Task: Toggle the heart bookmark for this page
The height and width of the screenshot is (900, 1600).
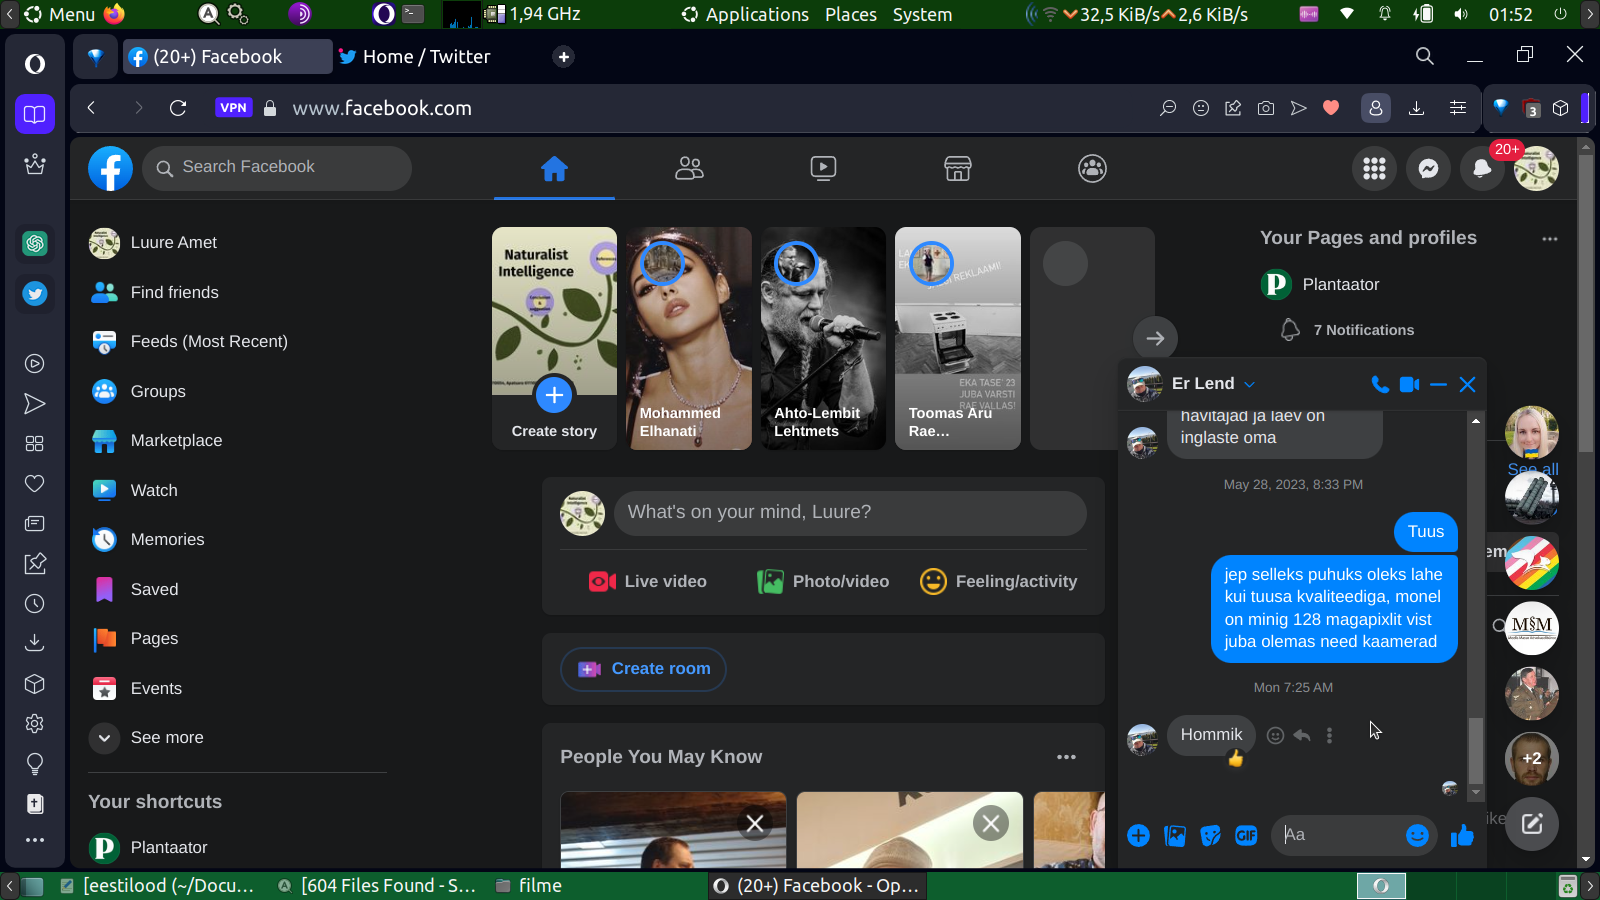Action: point(1331,108)
